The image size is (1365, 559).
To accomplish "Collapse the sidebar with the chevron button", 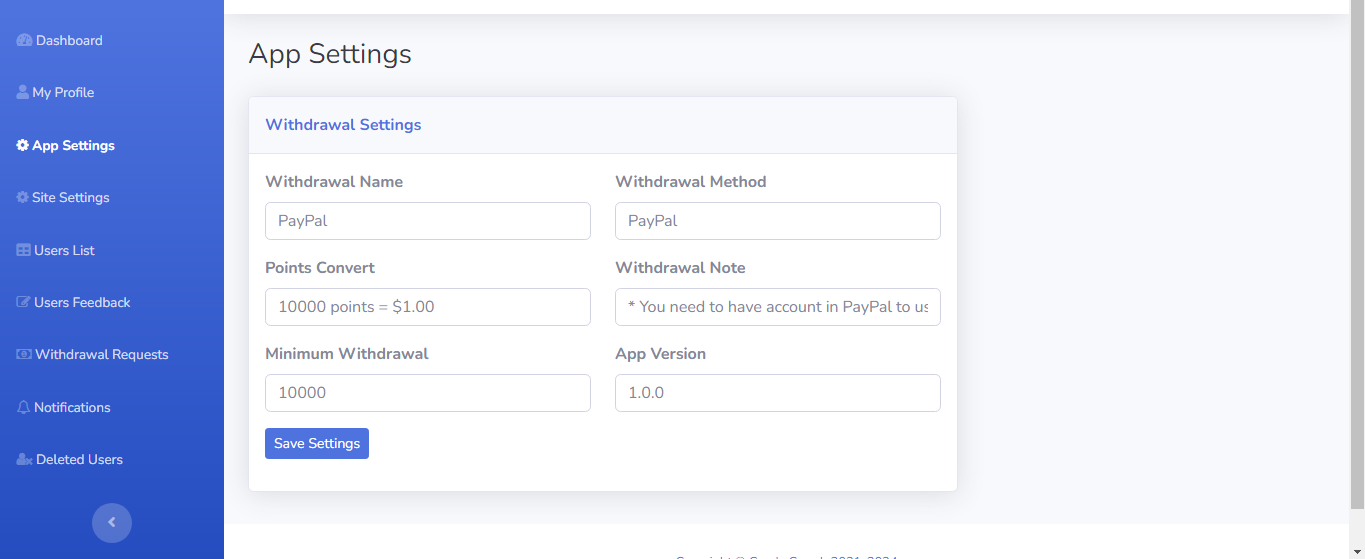I will (112, 522).
